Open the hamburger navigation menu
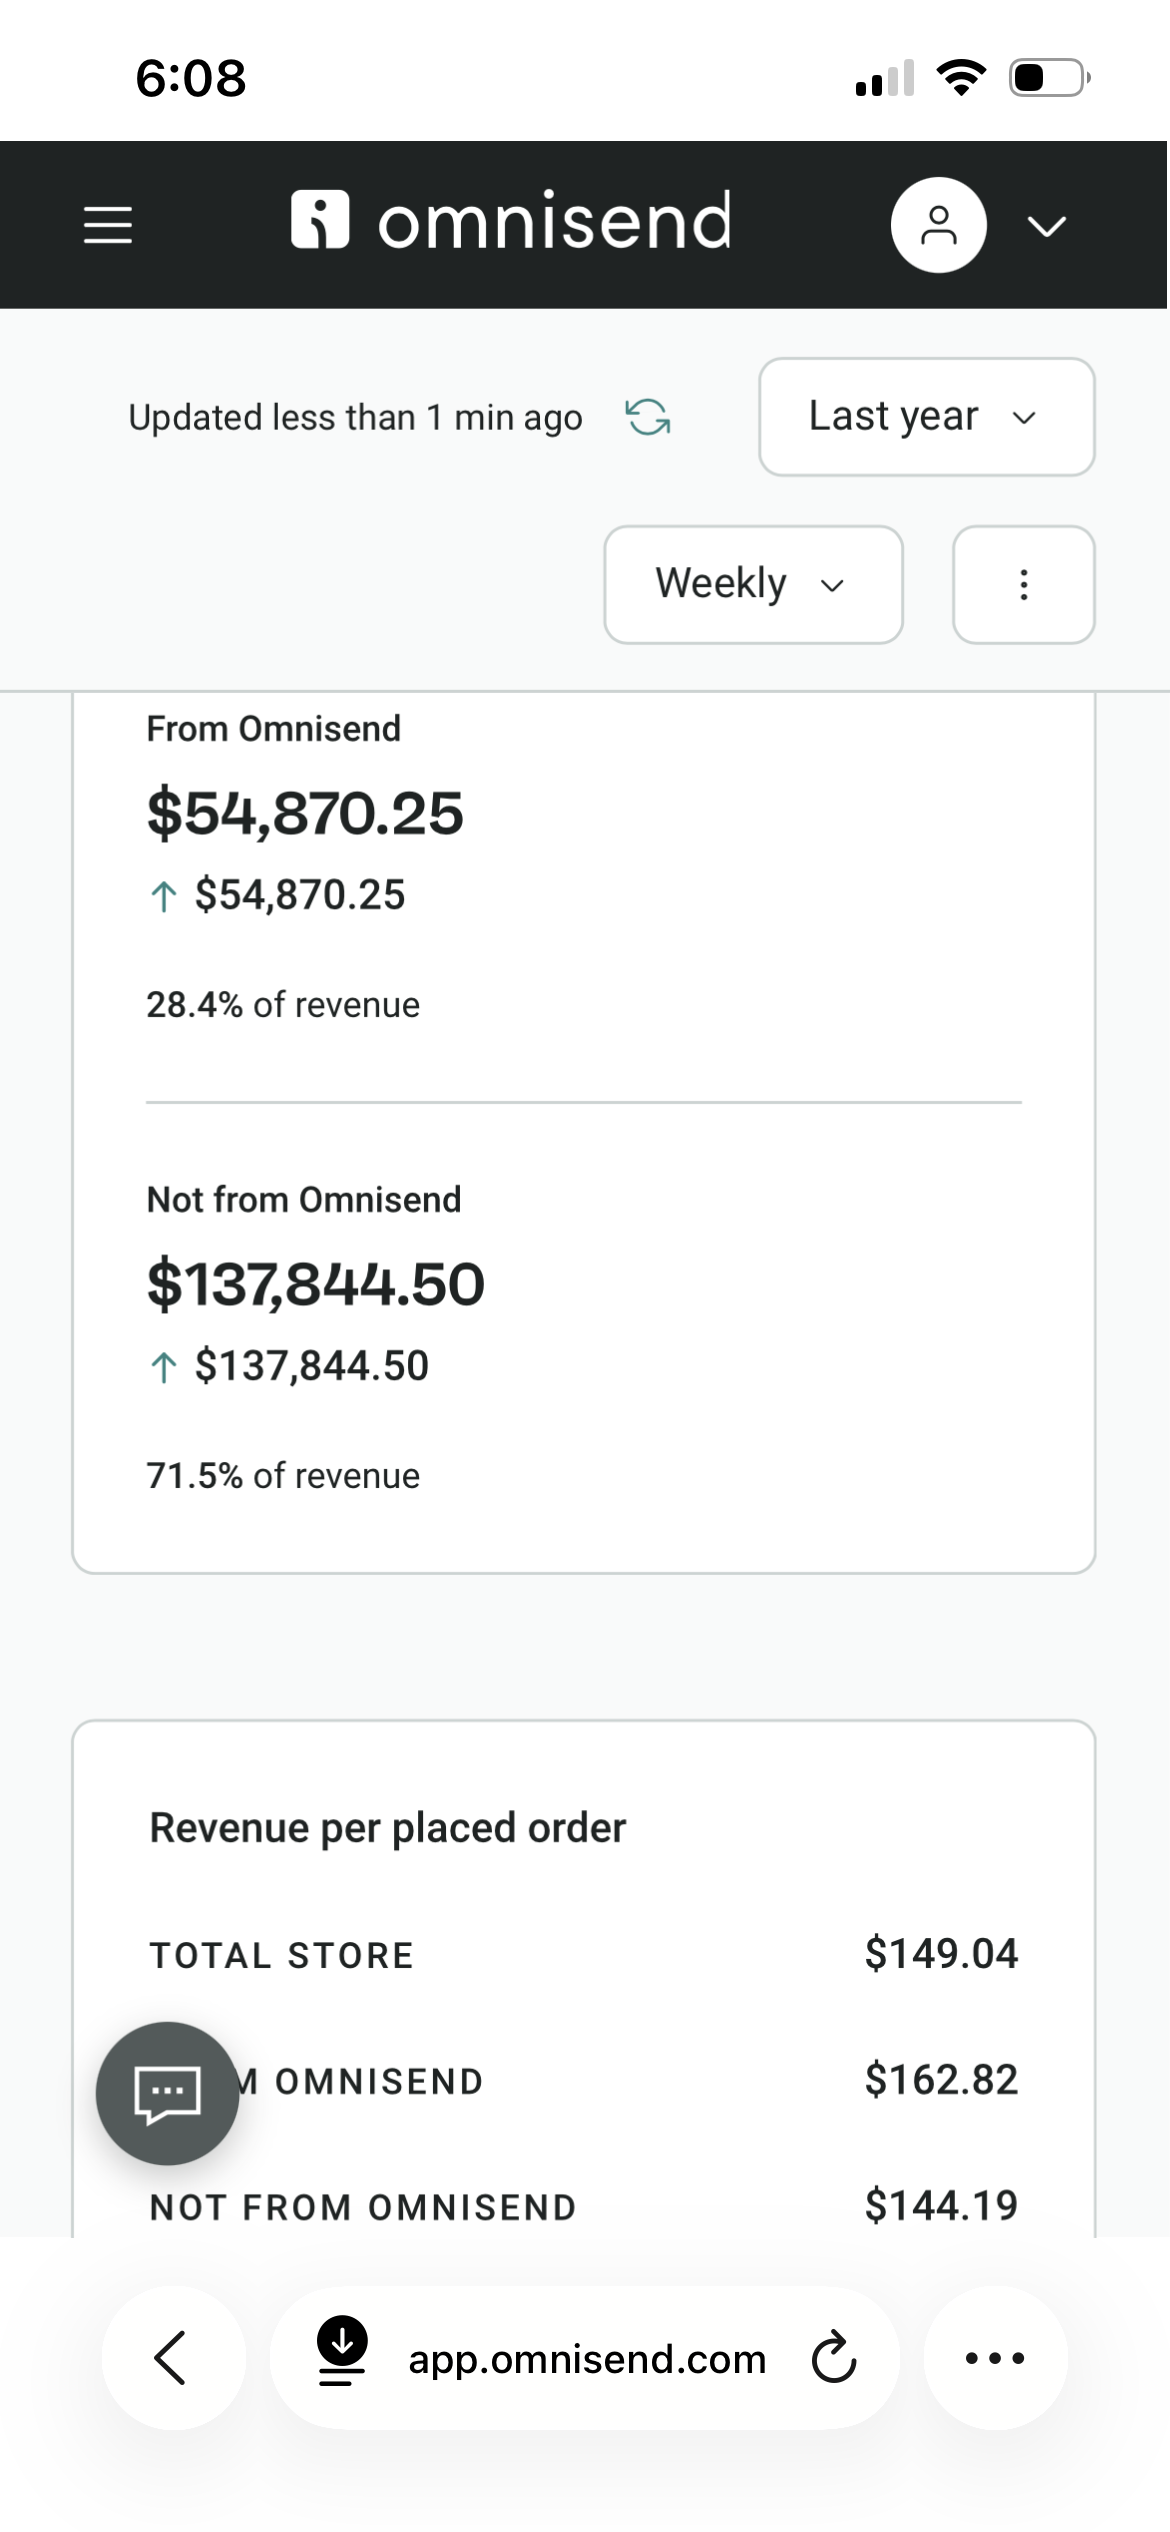This screenshot has height=2532, width=1170. coord(107,225)
